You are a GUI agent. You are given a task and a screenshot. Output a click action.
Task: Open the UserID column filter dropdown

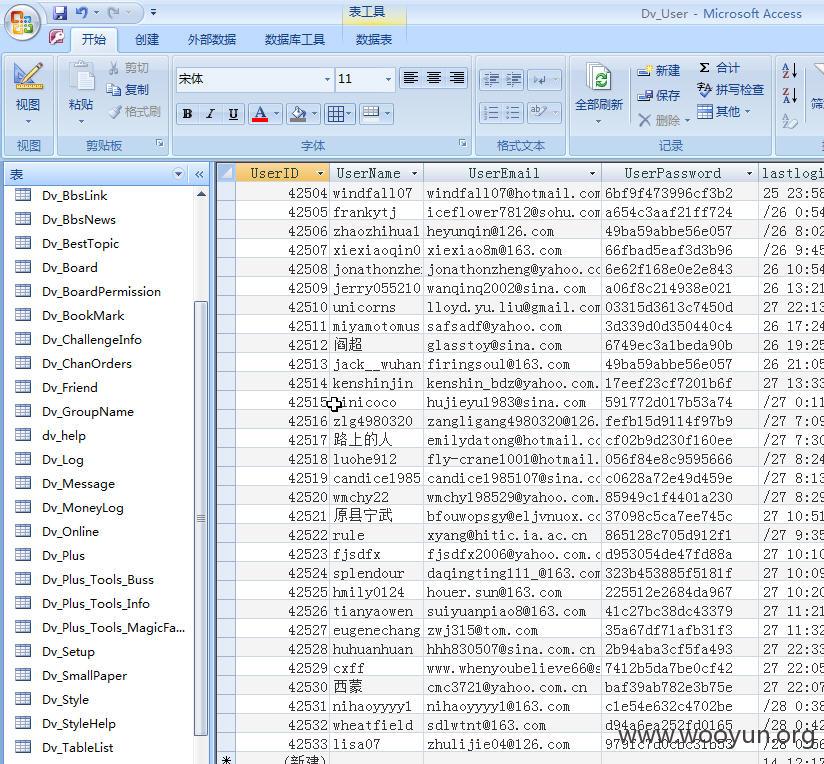click(320, 173)
